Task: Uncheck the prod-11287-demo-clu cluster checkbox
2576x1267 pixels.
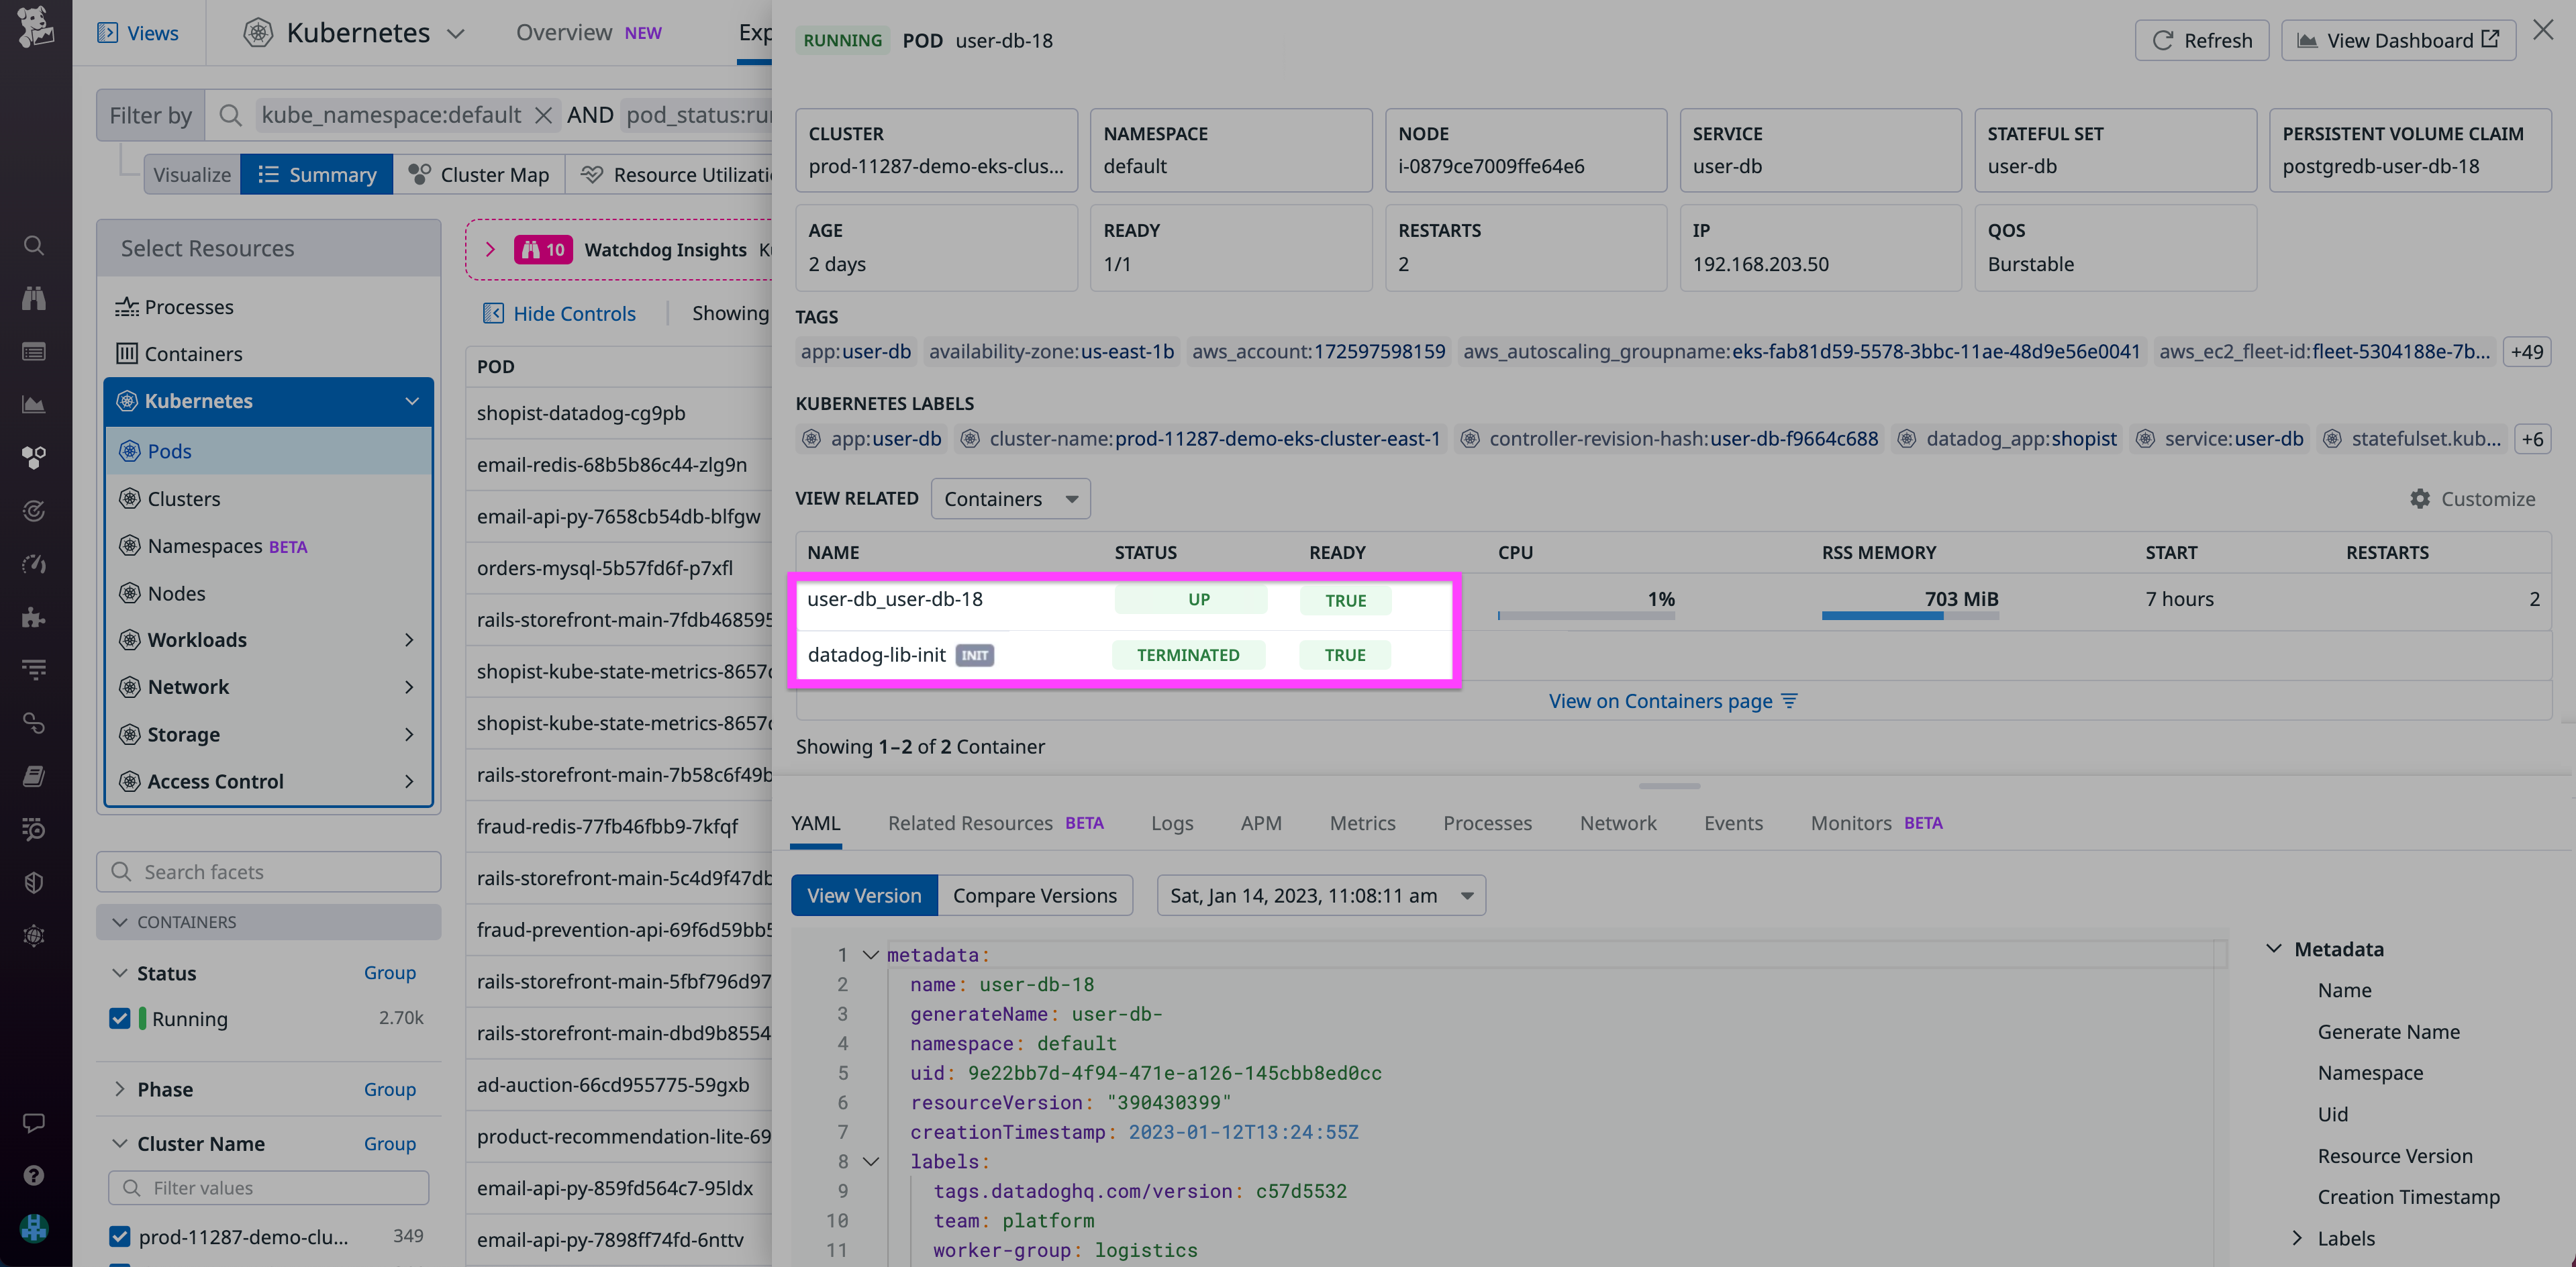Action: (120, 1236)
